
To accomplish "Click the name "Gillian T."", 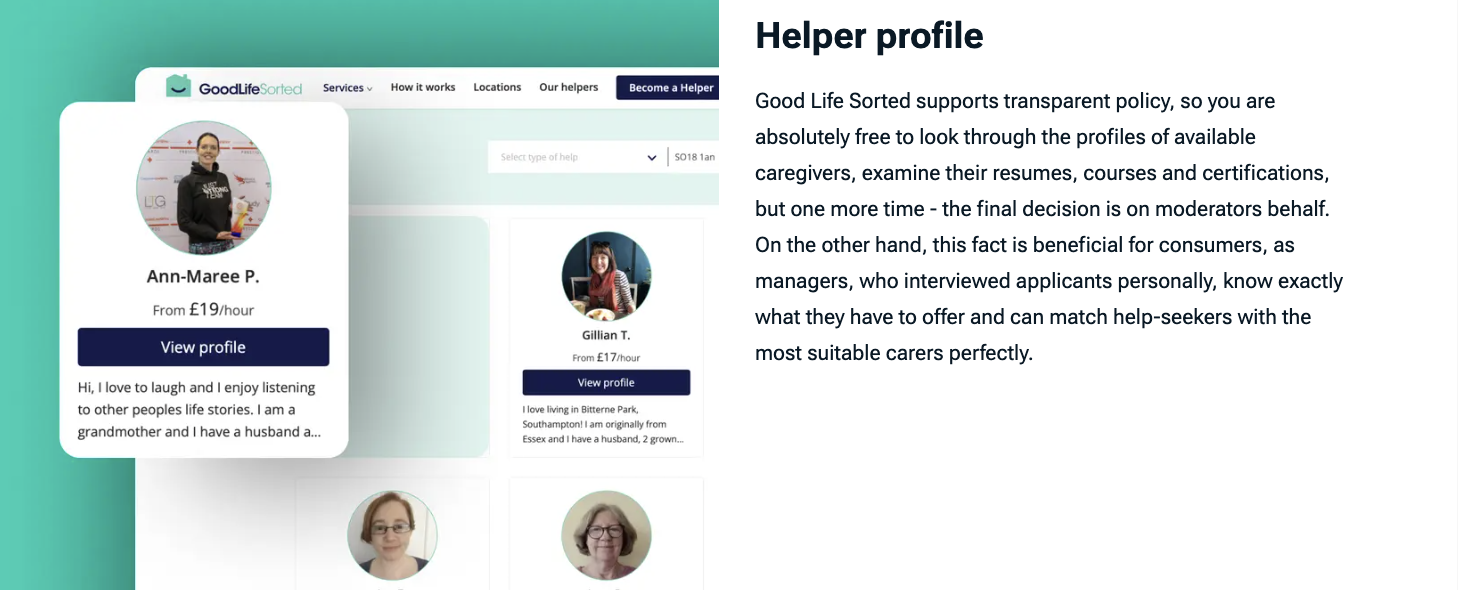I will pyautogui.click(x=606, y=336).
